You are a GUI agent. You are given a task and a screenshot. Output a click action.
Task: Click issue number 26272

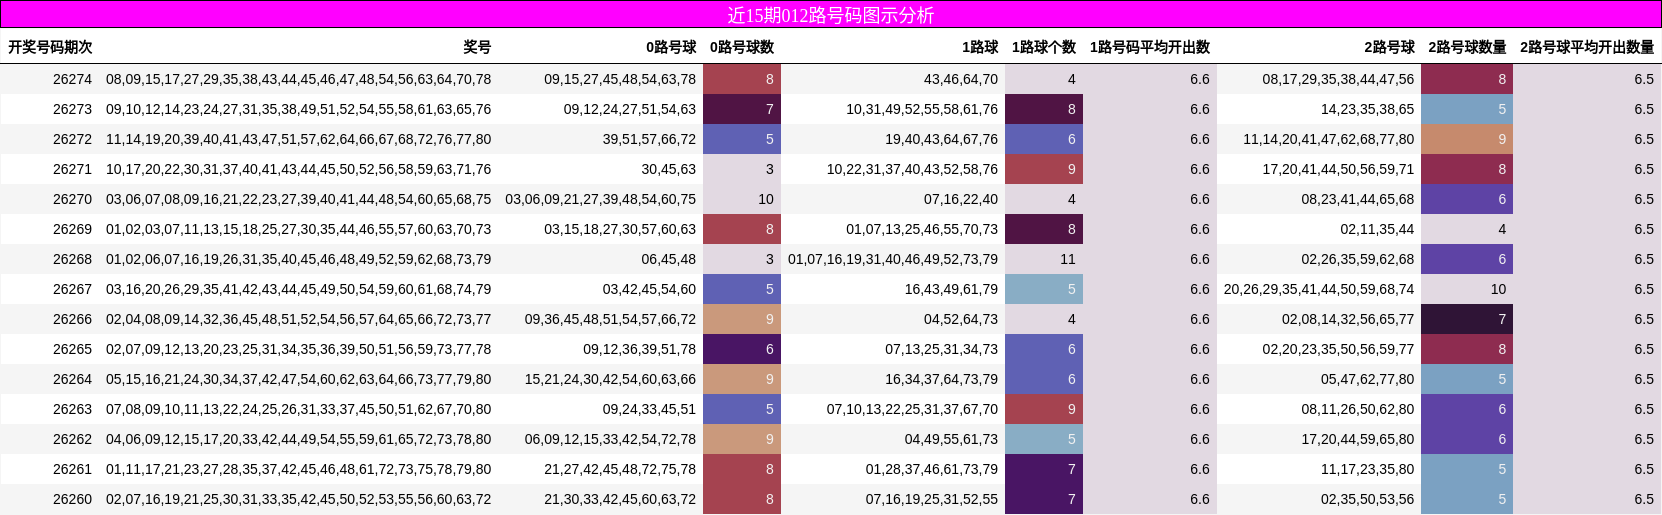tap(72, 139)
